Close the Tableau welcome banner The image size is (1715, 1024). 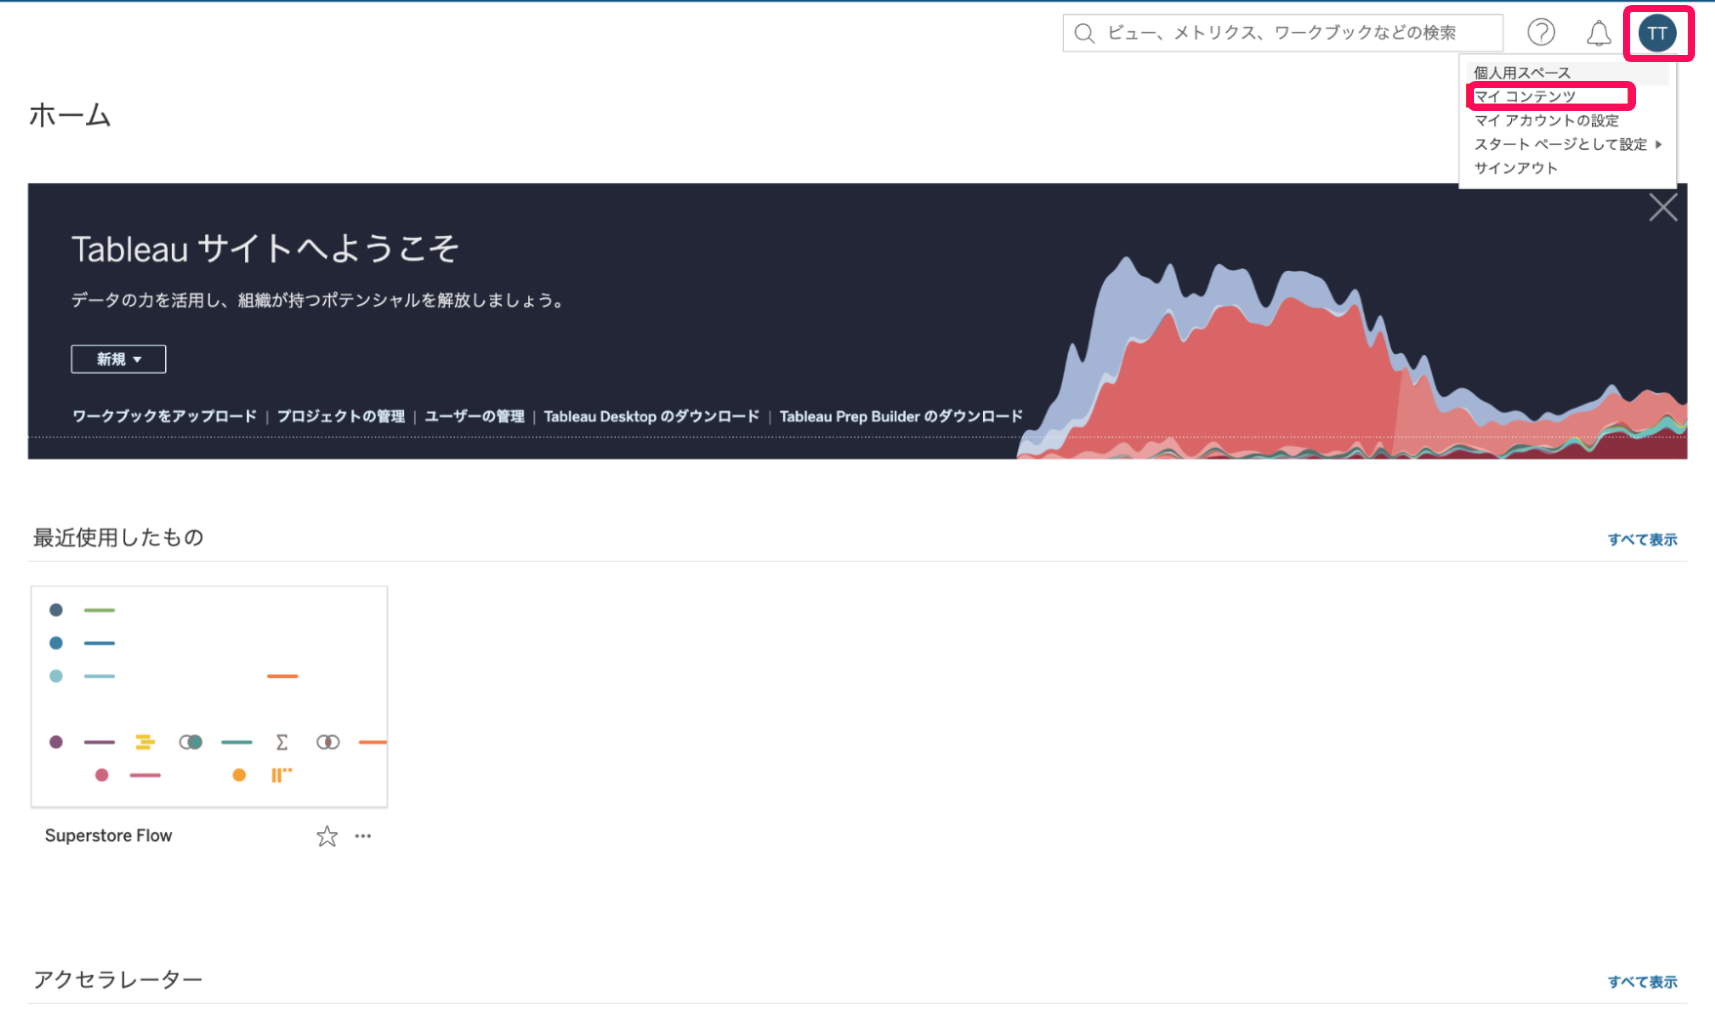point(1663,208)
